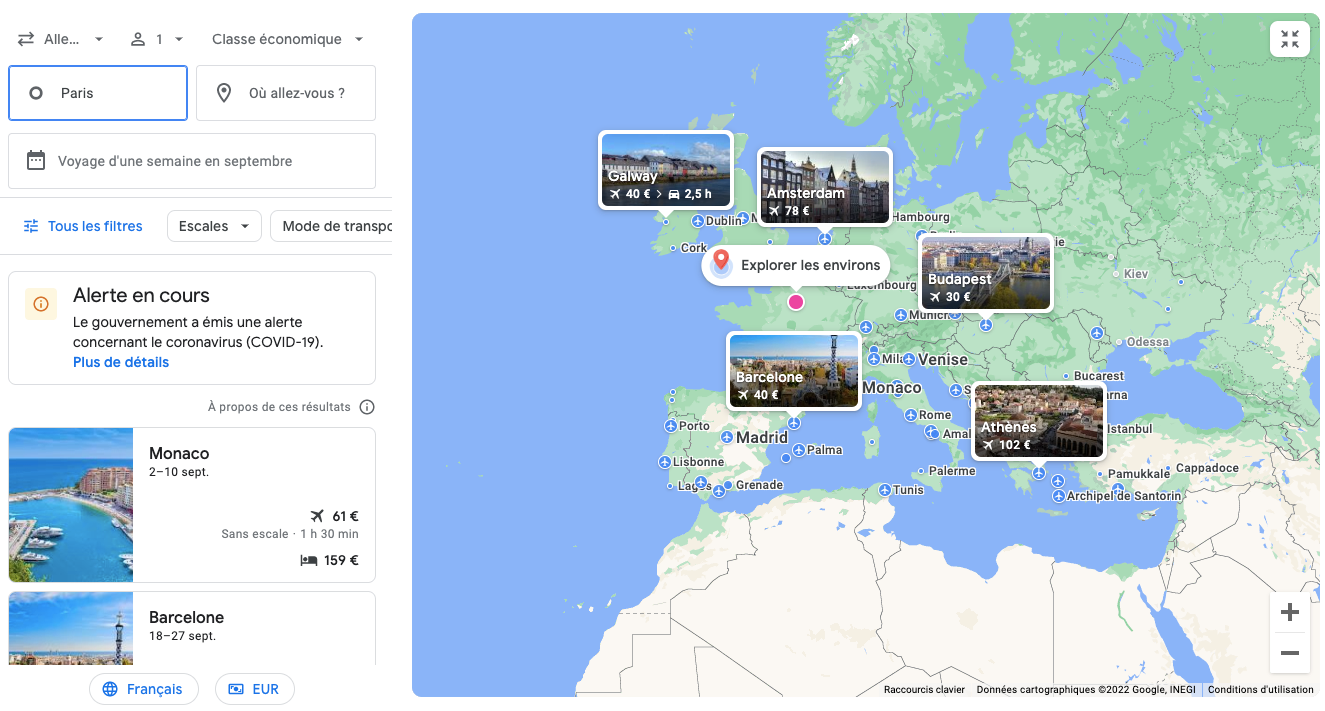Open the Amsterdam map card
1325x711 pixels.
pyautogui.click(x=824, y=187)
